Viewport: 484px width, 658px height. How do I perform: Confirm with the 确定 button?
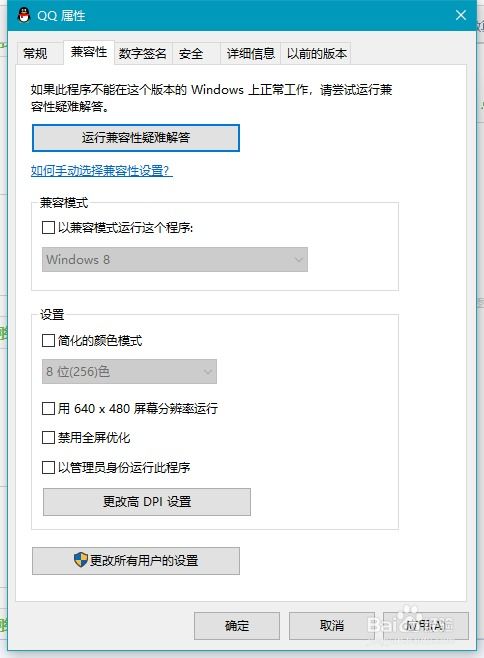tap(237, 626)
